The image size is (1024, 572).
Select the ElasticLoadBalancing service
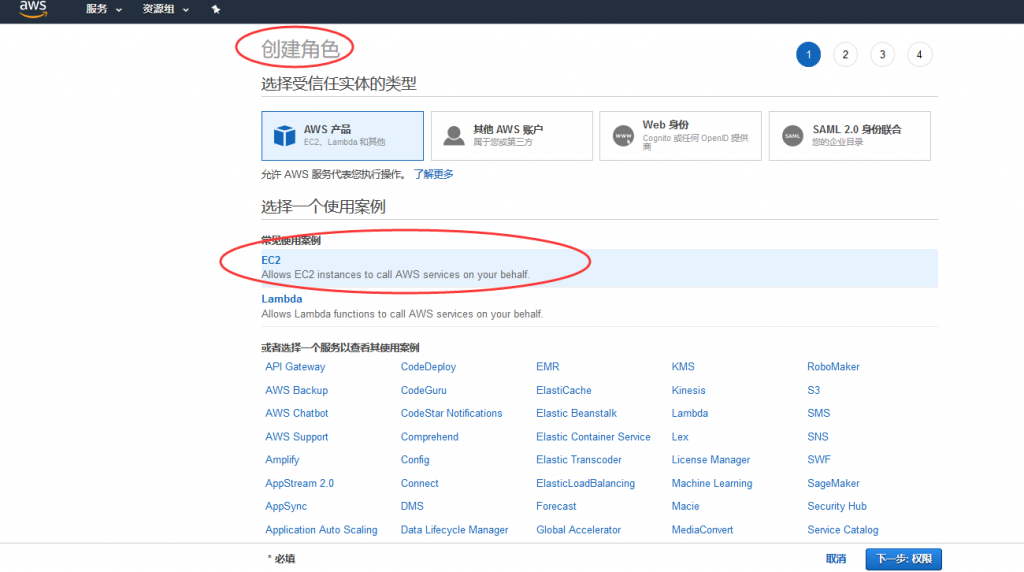point(586,483)
